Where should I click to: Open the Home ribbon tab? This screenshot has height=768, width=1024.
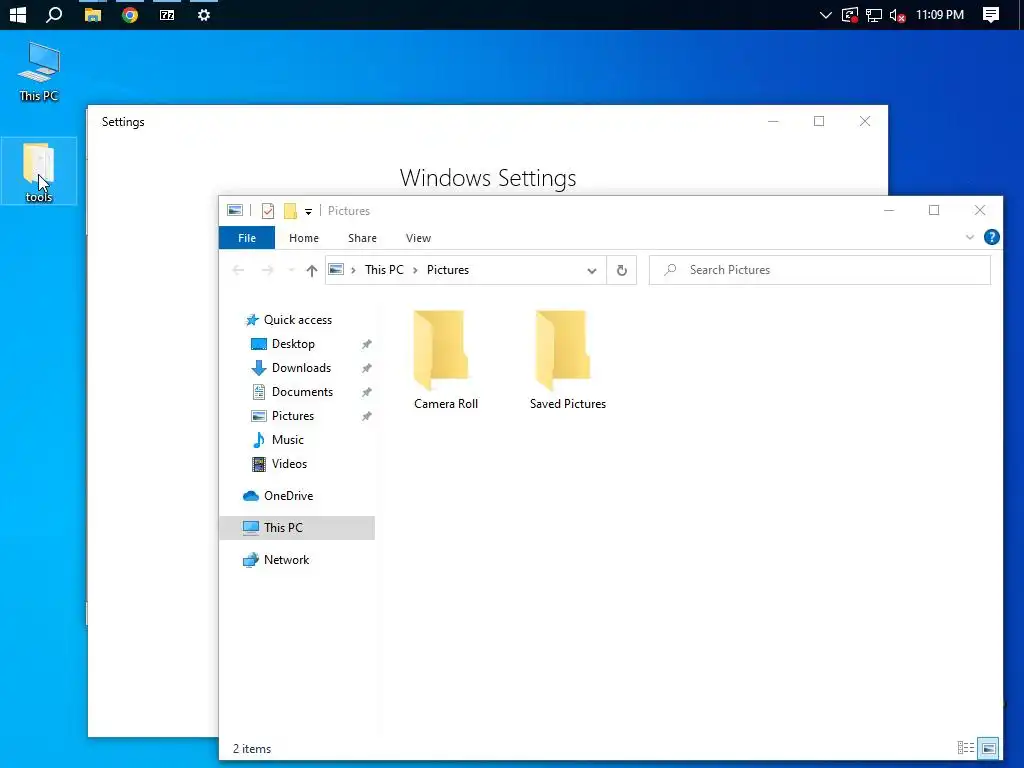click(x=304, y=238)
